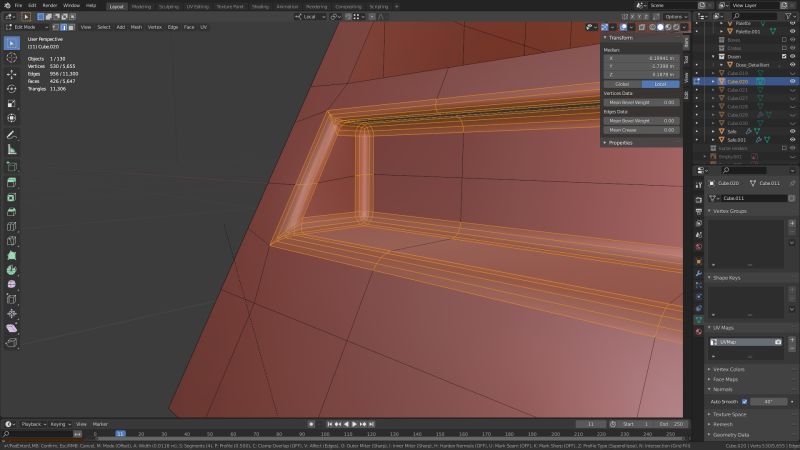Select the Add Cube tool
The height and width of the screenshot is (450, 800).
[11, 167]
